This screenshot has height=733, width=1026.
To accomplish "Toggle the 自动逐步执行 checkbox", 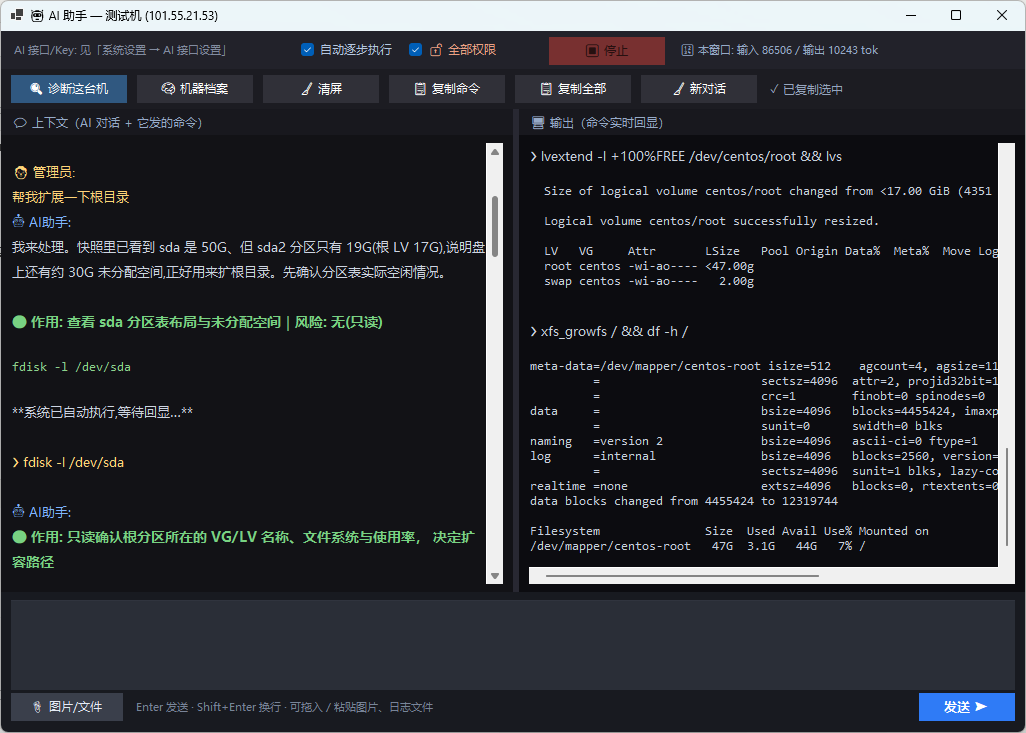I will tap(307, 50).
